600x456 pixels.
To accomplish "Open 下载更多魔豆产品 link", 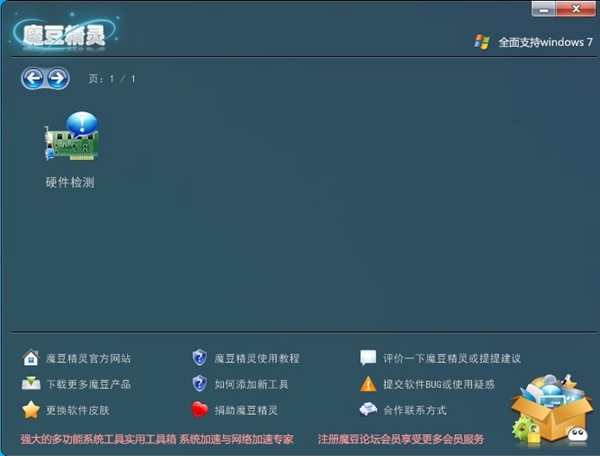I will tap(88, 384).
